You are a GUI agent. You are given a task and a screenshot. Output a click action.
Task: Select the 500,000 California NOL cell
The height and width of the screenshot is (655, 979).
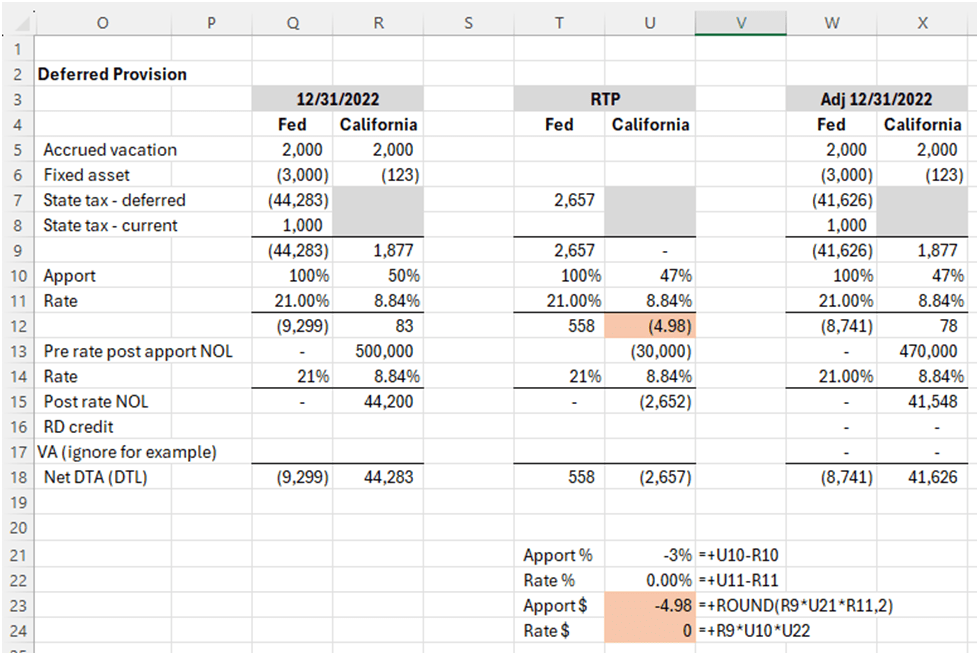pyautogui.click(x=380, y=351)
